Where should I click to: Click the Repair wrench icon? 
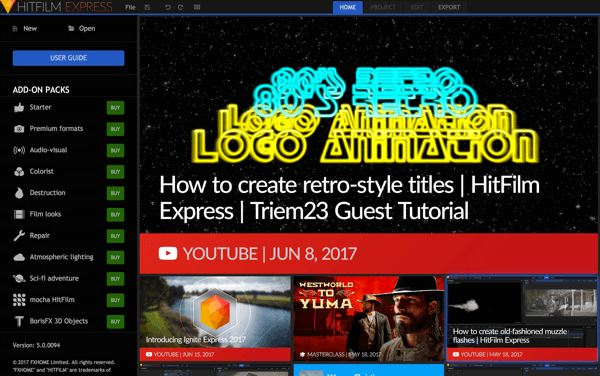click(x=19, y=236)
